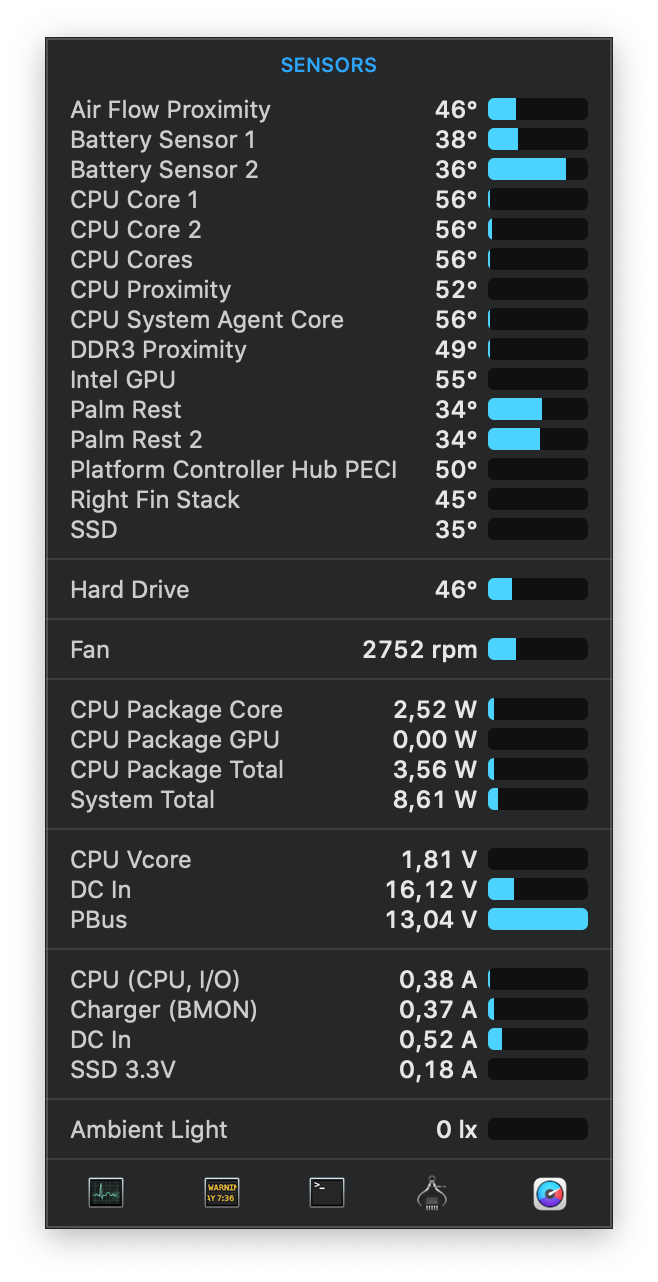The image size is (658, 1282).
Task: Click the SENSORS panel header
Action: pos(329,65)
